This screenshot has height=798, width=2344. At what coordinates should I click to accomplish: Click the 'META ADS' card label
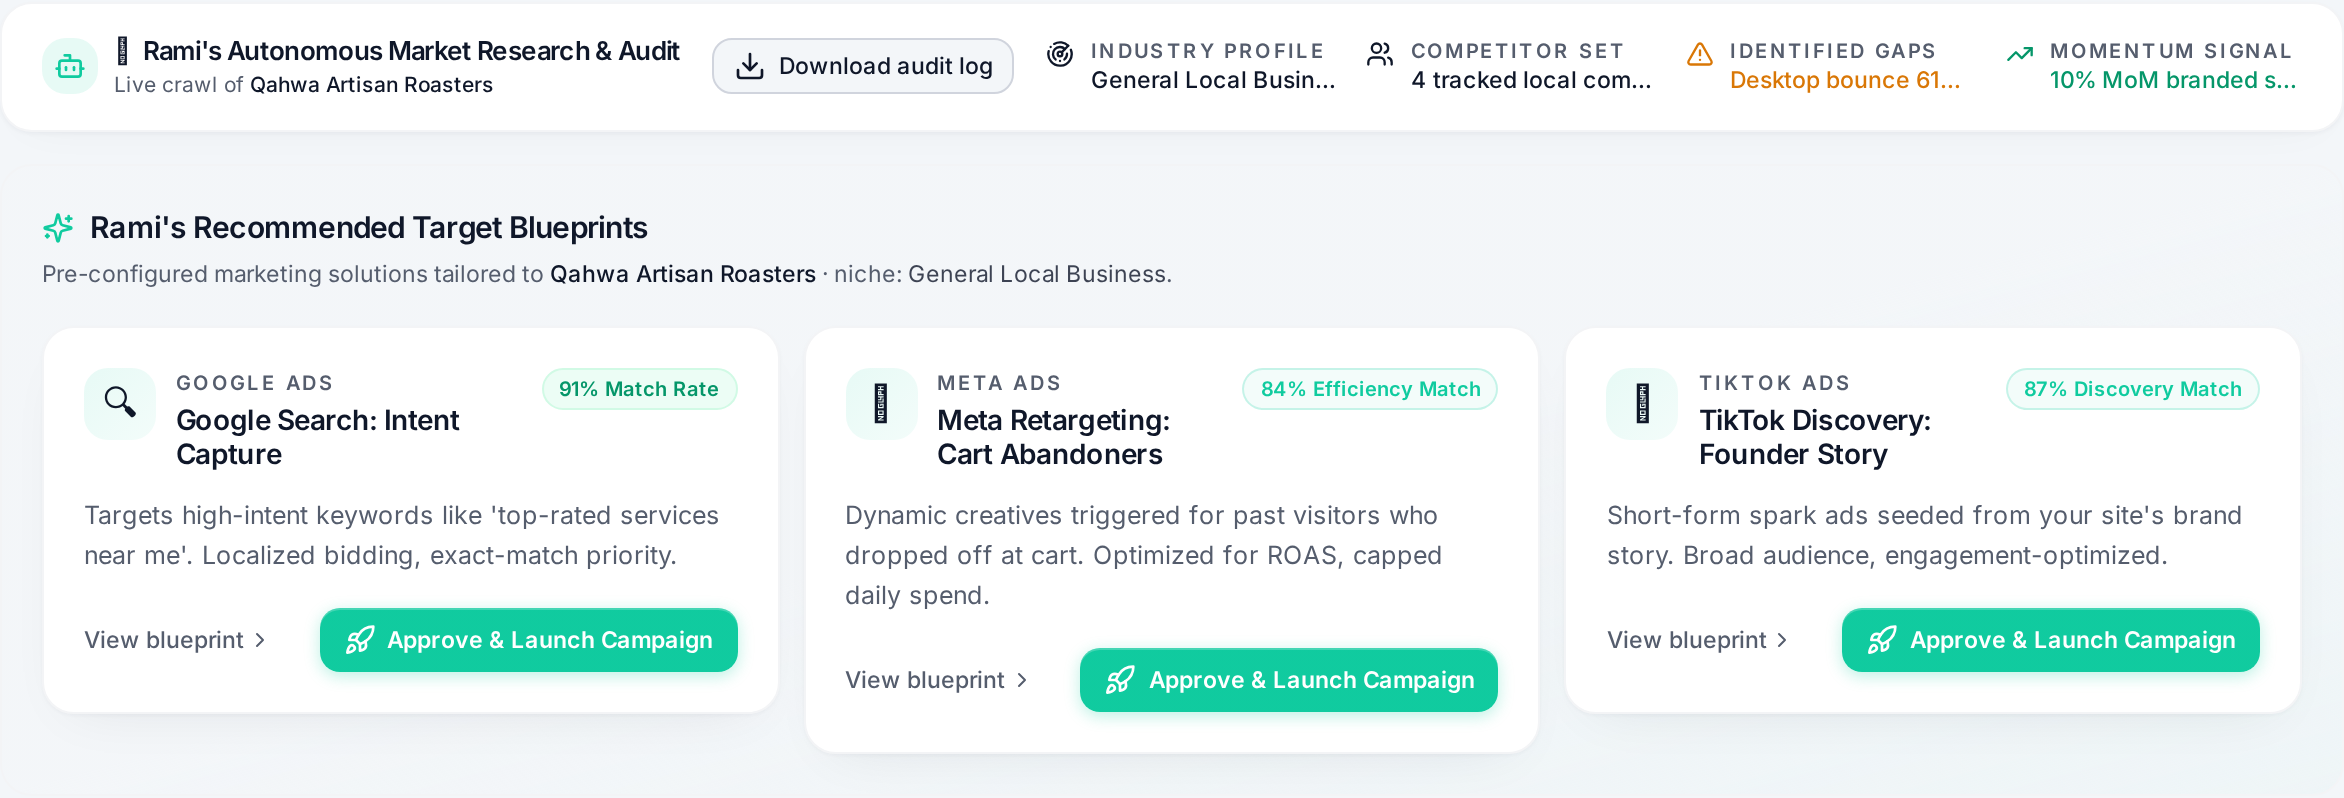tap(999, 383)
